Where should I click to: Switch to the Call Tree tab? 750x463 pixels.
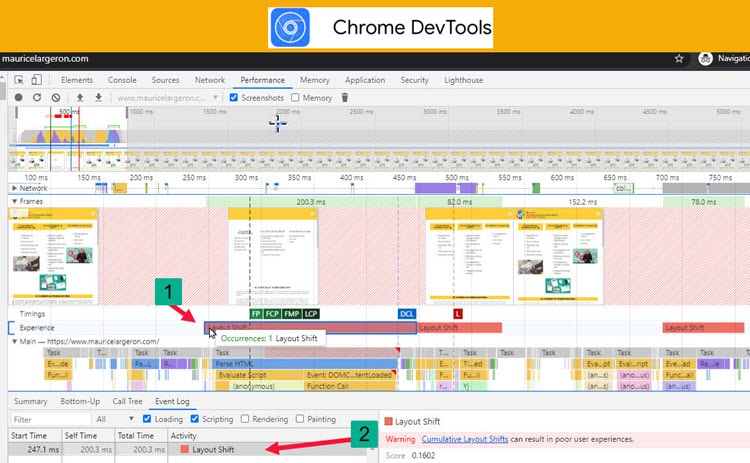(127, 401)
